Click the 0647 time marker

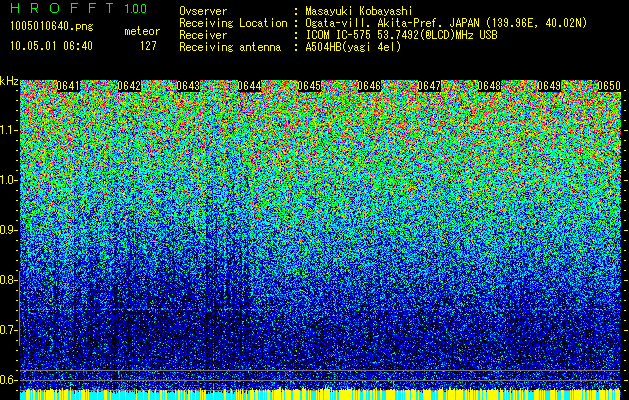[429, 86]
